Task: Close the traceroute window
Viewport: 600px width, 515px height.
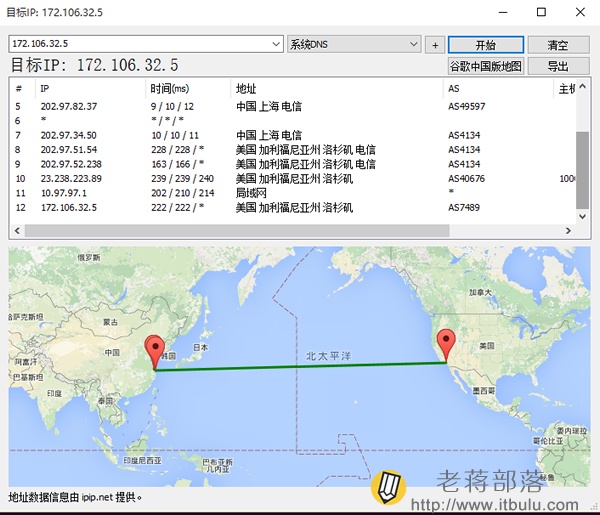Action: coord(580,12)
